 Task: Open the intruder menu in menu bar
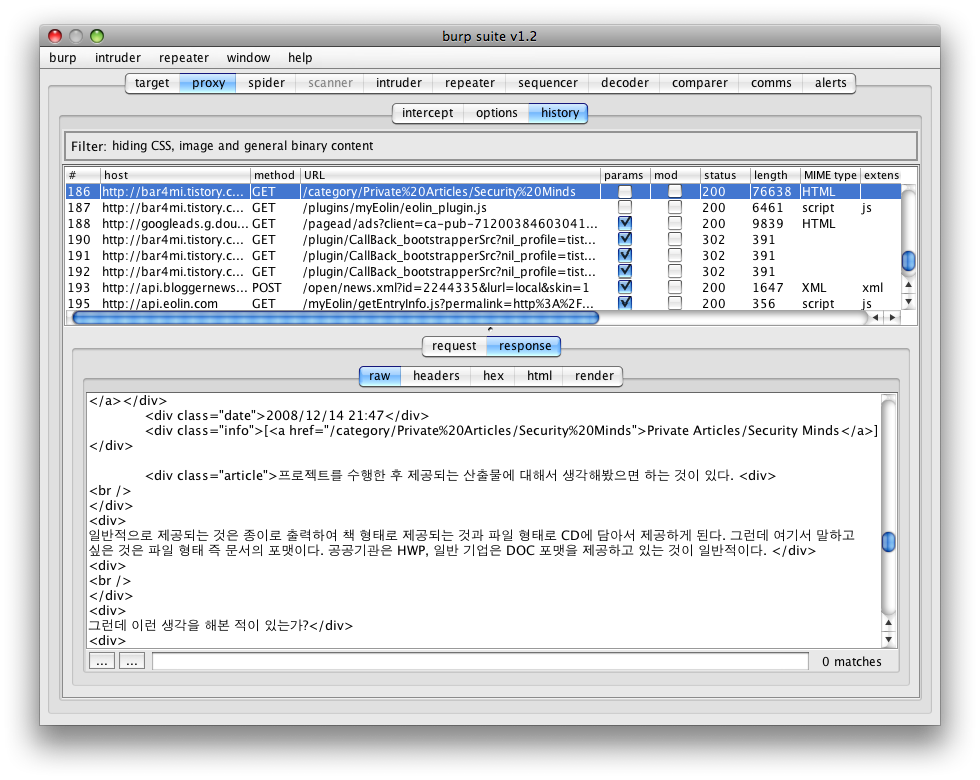(118, 58)
